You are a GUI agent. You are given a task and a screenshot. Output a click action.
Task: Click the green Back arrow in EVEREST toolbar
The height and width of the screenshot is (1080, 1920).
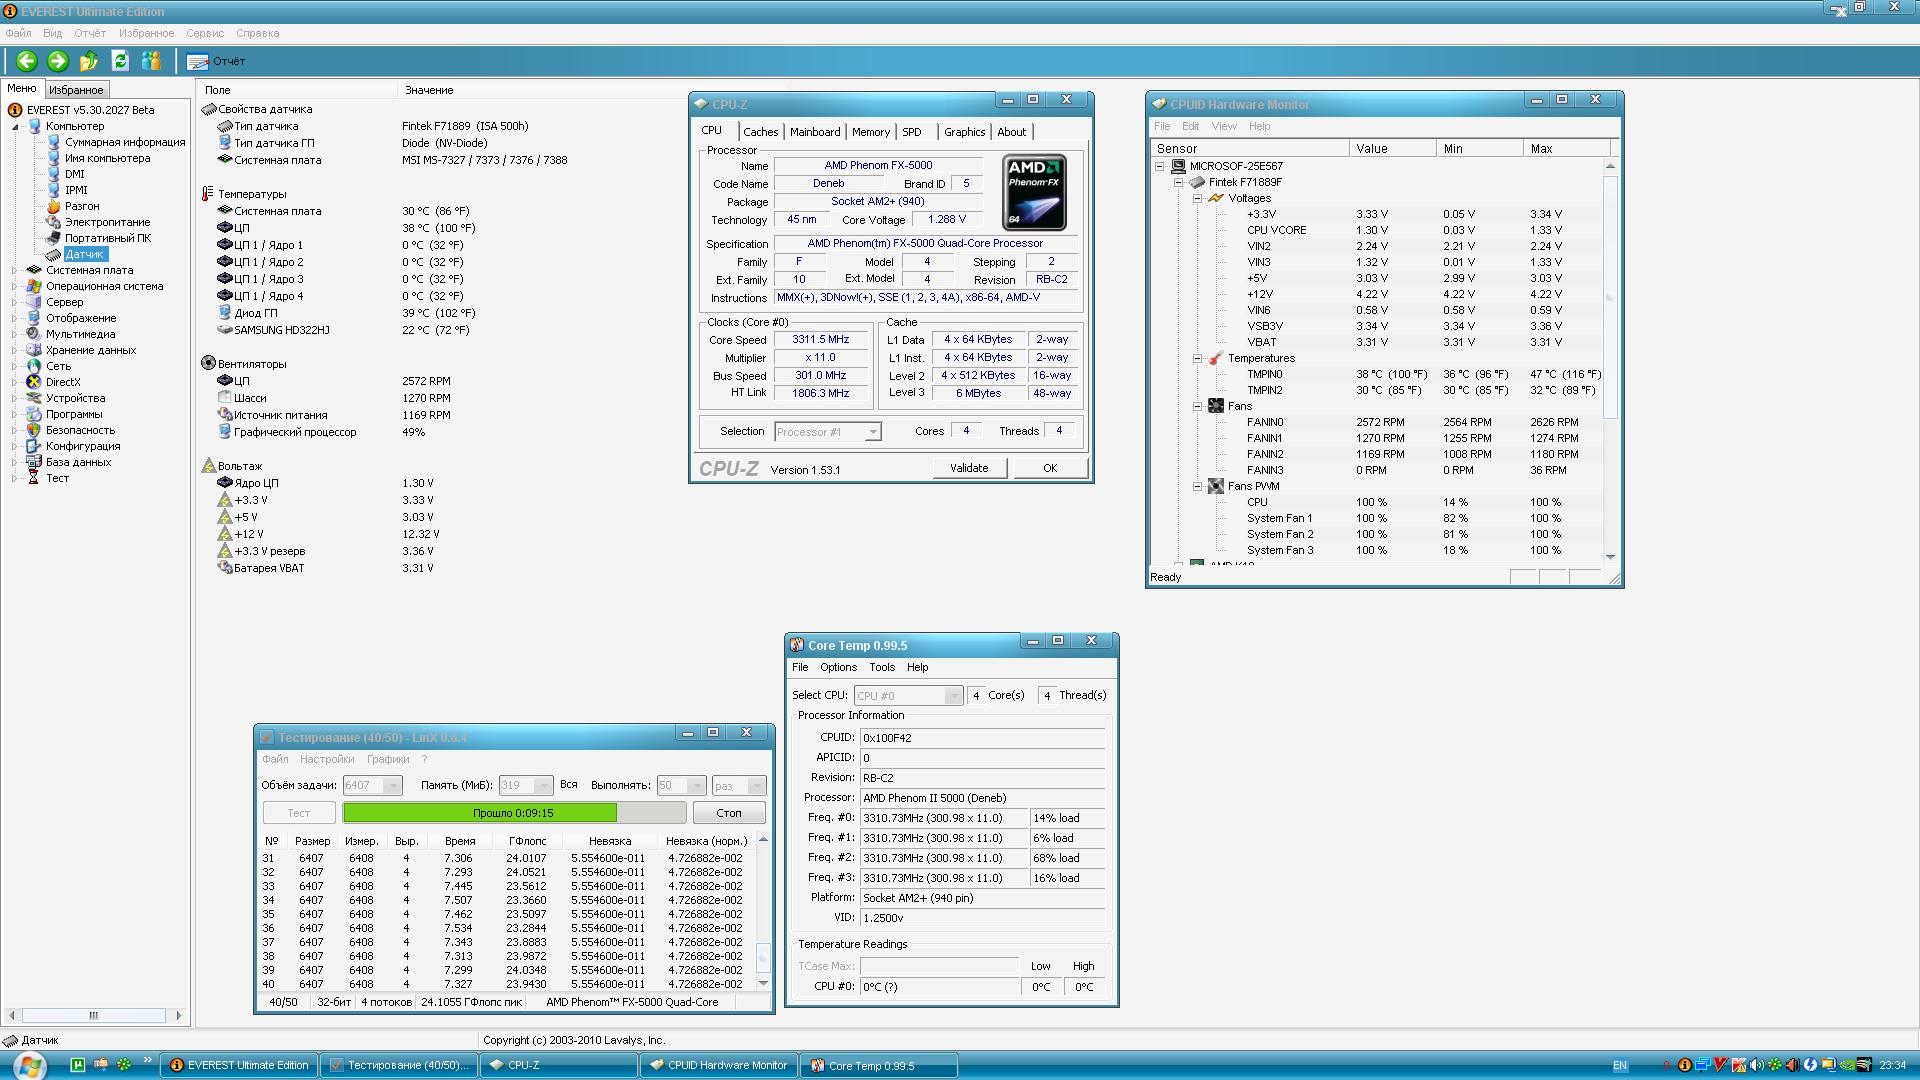(27, 61)
